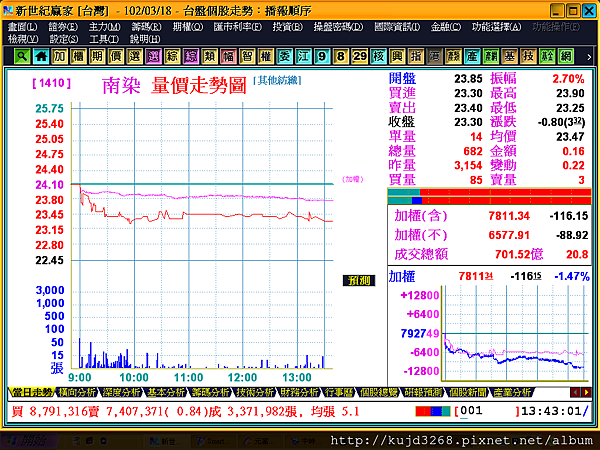Select the 技 toolbar icon
The width and height of the screenshot is (600, 450).
(x=528, y=57)
